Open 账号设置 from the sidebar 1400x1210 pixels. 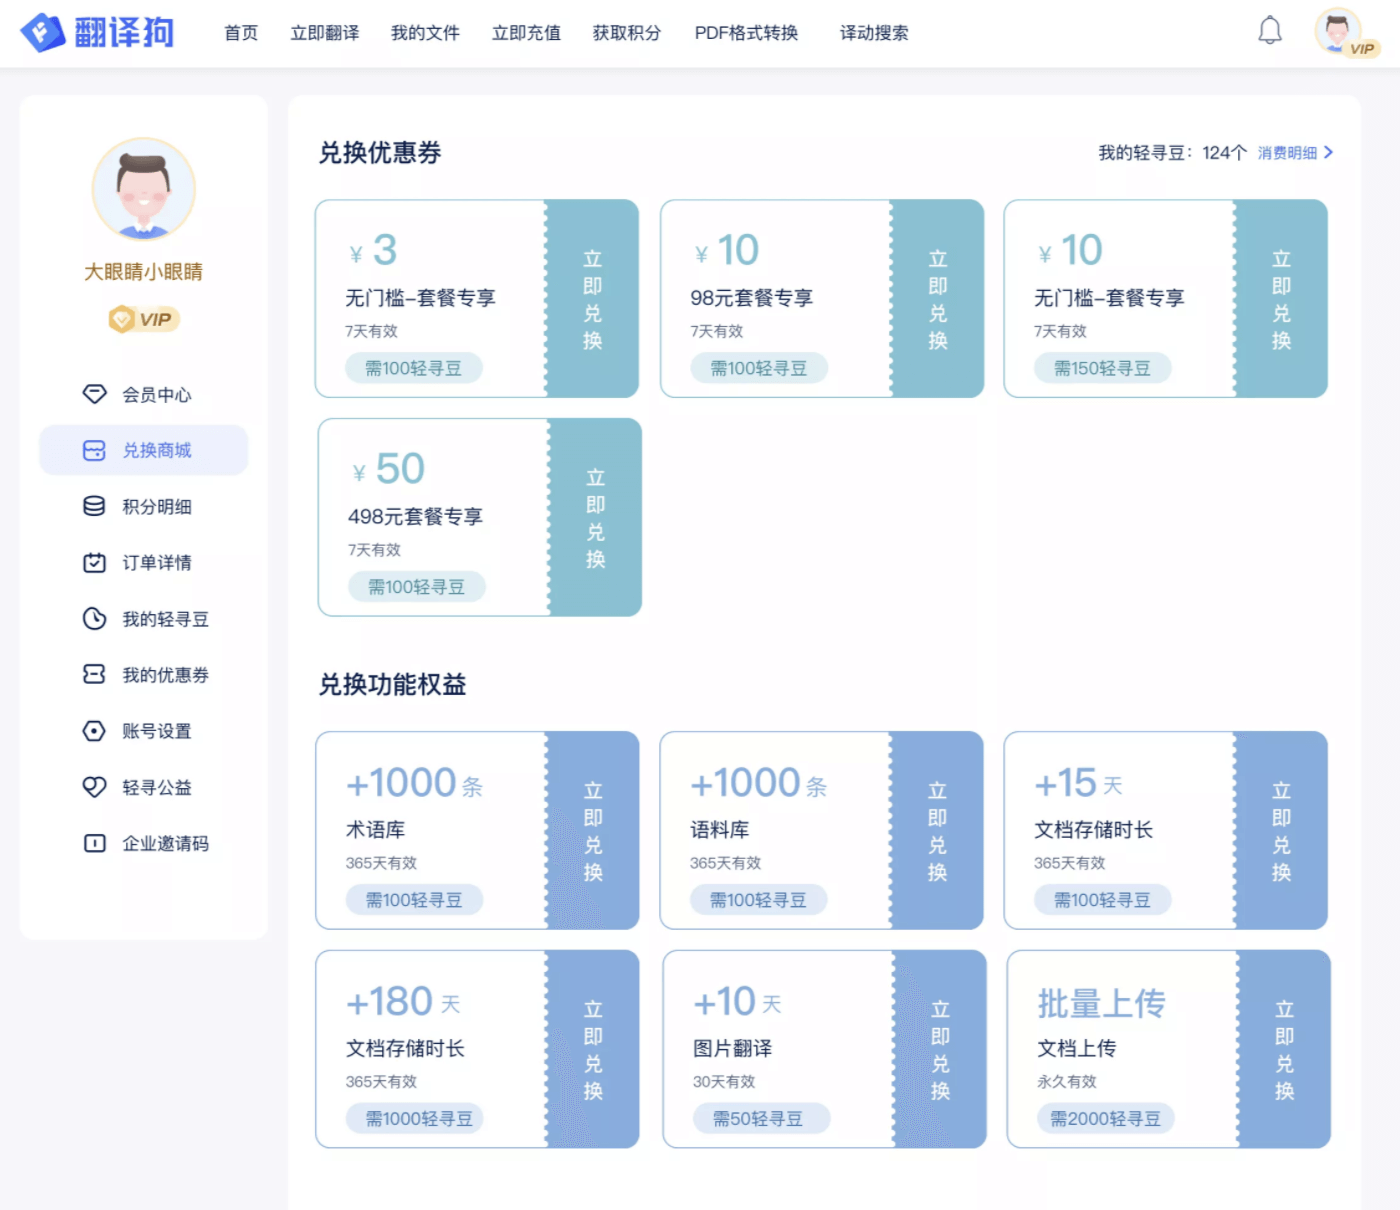pyautogui.click(x=156, y=731)
